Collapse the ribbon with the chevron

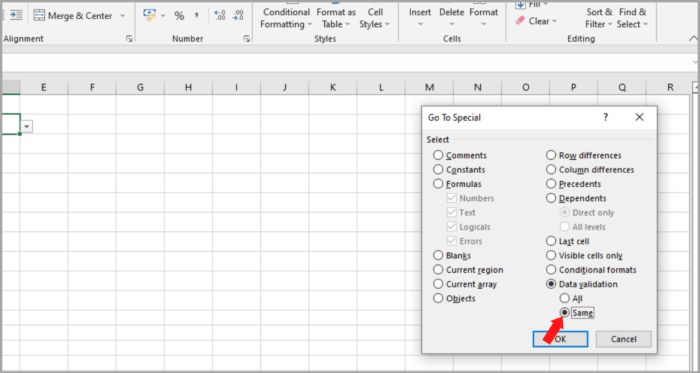click(692, 39)
